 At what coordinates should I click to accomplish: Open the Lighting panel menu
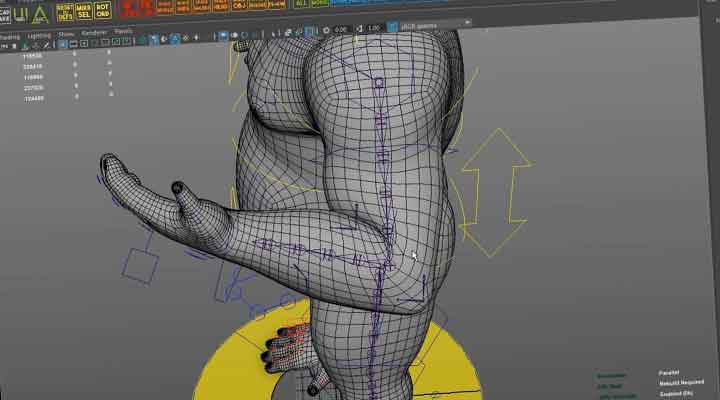pyautogui.click(x=39, y=35)
